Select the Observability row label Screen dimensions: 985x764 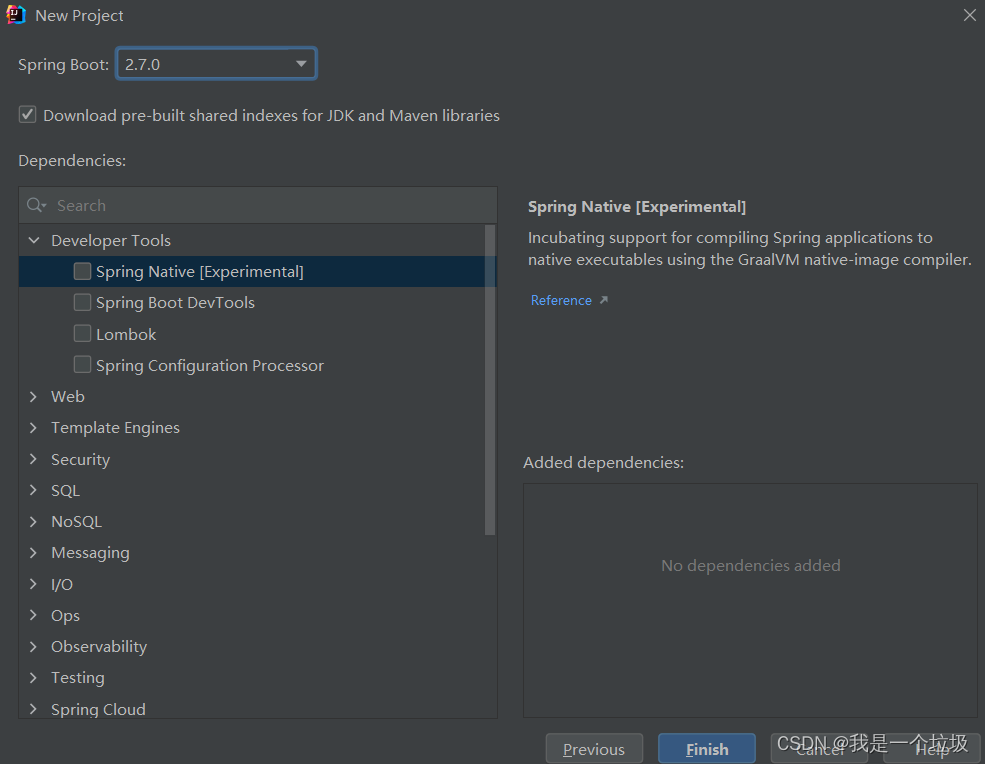(99, 647)
